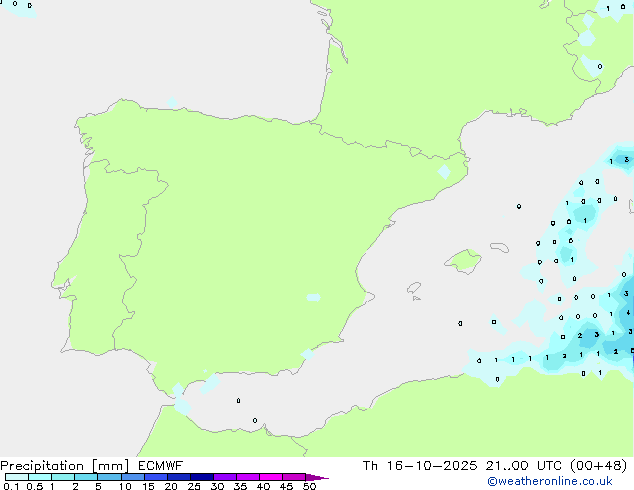This screenshot has width=634, height=490.
Task: Click the Menorca island outline on the map
Action: 499,247
